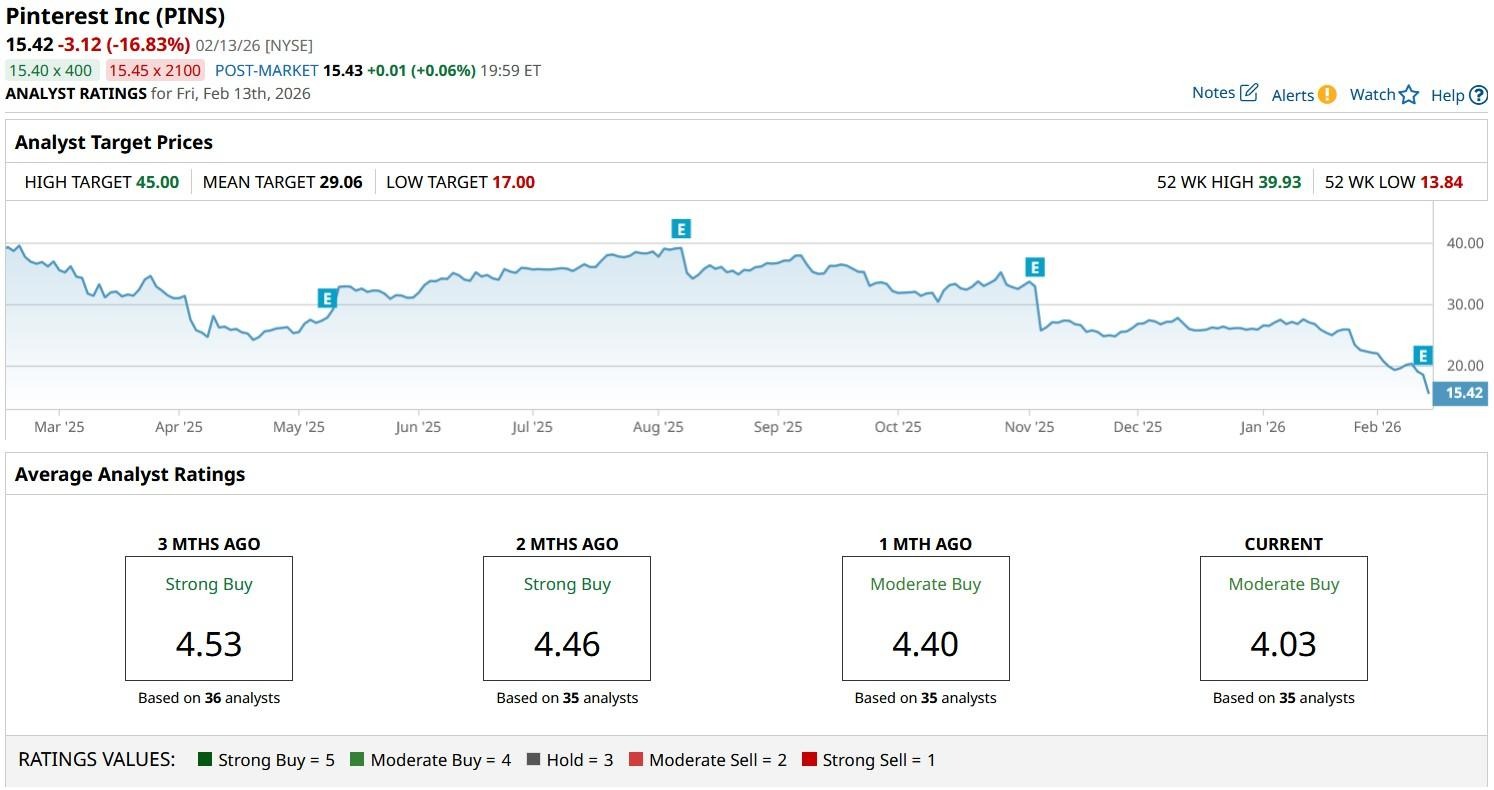Select the CURRENT rating box
This screenshot has width=1494, height=790.
point(1283,618)
